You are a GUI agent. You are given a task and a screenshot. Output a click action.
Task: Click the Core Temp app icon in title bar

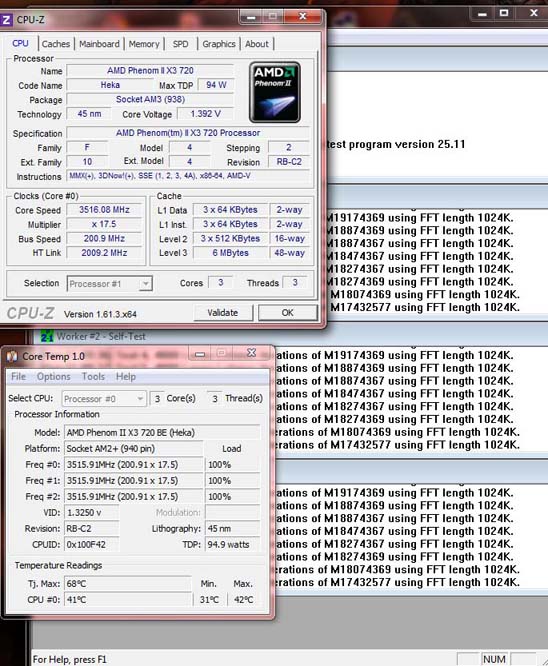12,356
